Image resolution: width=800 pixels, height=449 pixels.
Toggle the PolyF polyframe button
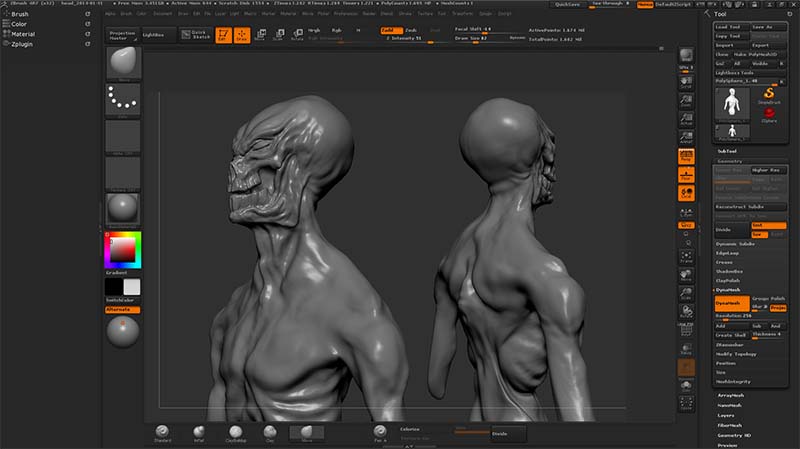686,330
